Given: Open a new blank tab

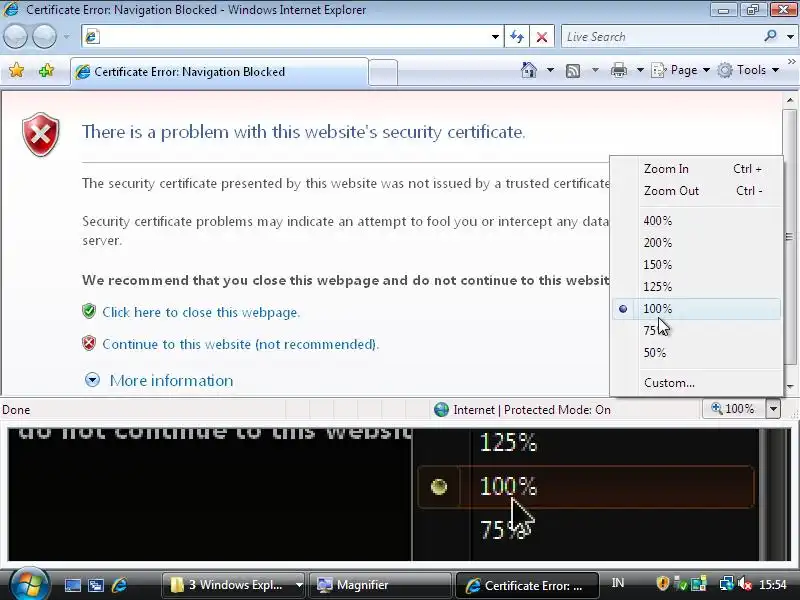Looking at the screenshot, I should click(383, 72).
